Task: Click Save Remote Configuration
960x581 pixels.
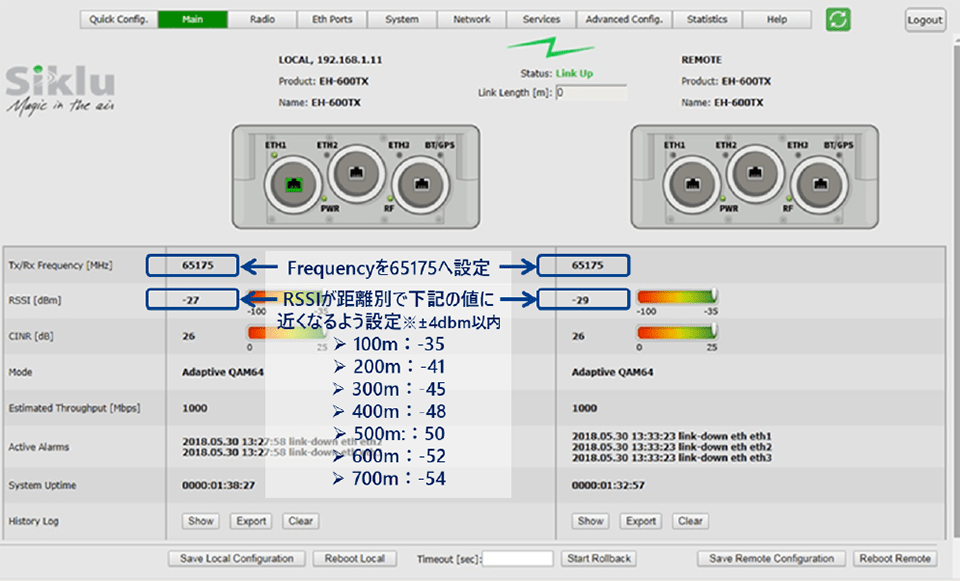Action: click(771, 558)
